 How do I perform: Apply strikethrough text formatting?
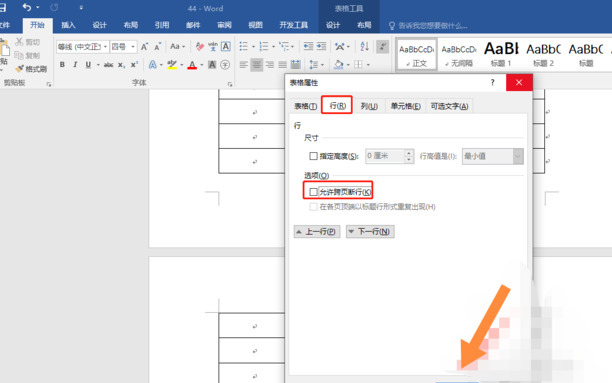coord(109,65)
